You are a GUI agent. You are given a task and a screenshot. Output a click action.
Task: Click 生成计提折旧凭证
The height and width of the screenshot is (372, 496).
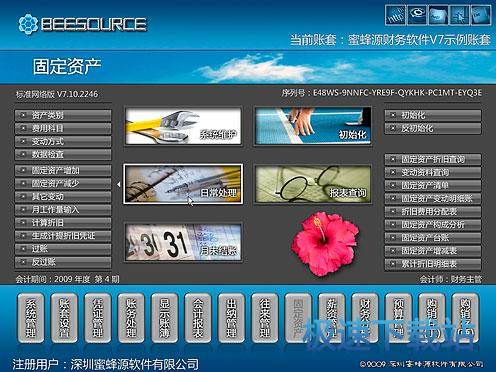(63, 236)
